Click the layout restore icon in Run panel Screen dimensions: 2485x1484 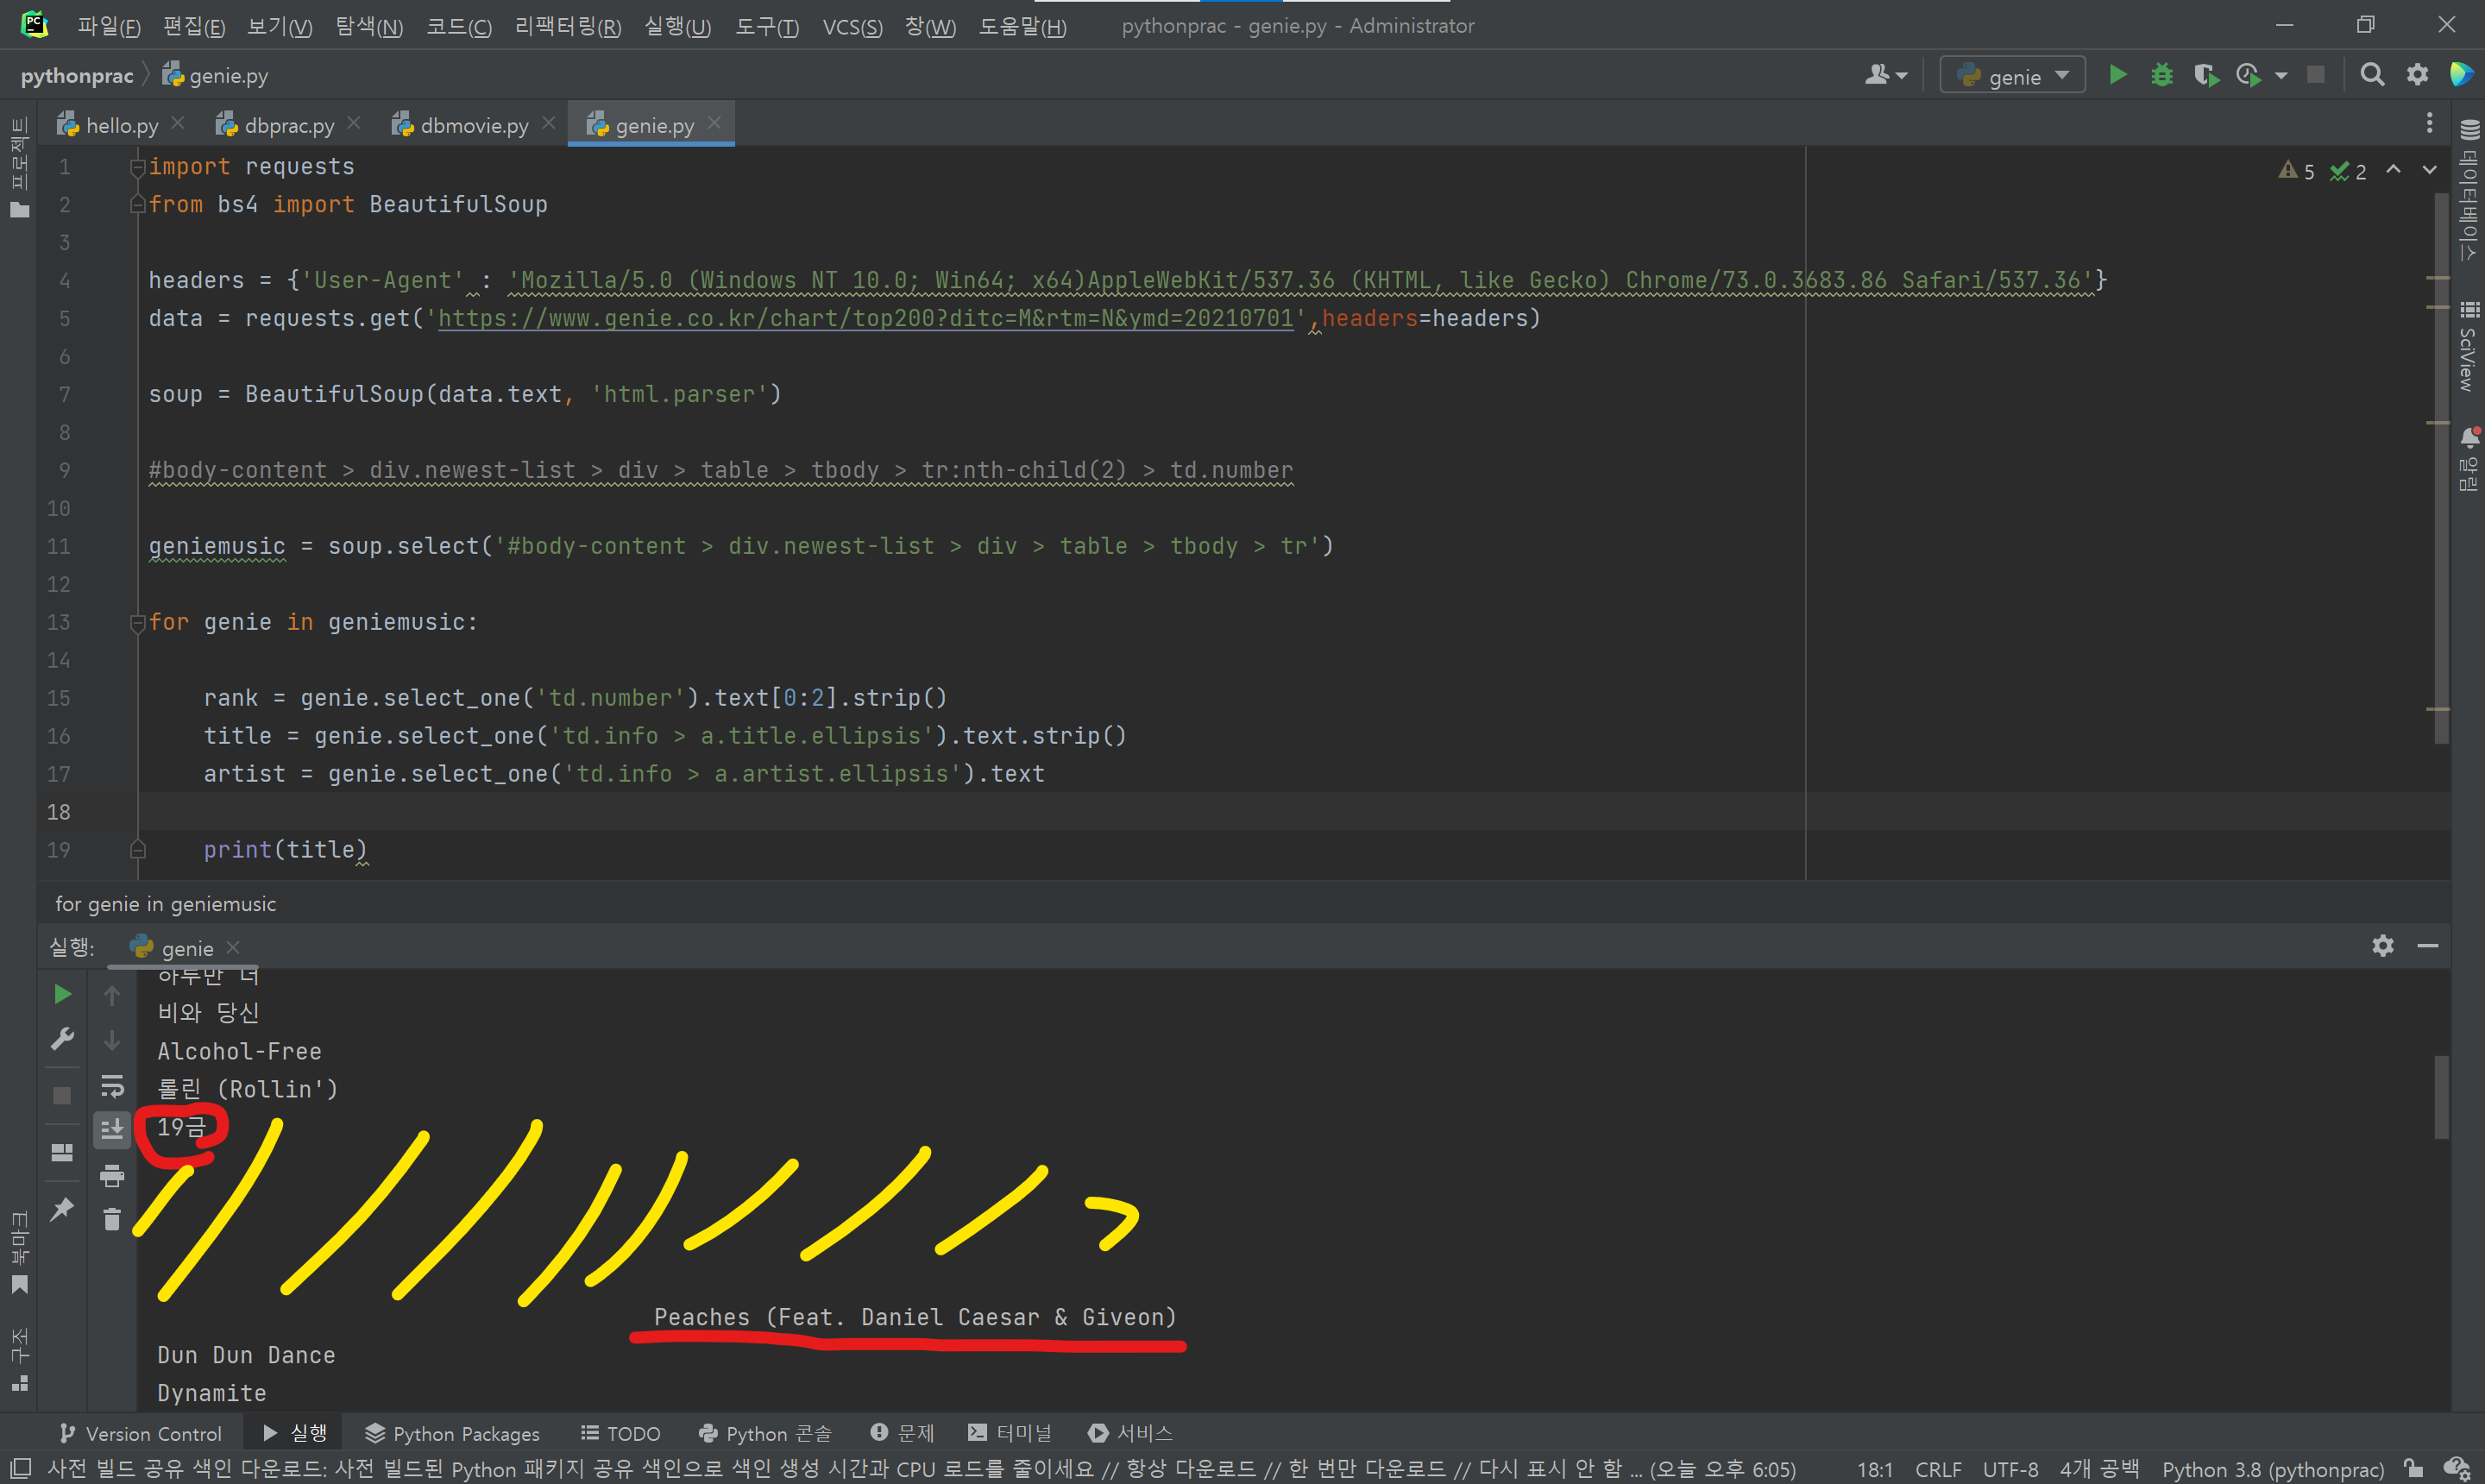pos(62,1153)
